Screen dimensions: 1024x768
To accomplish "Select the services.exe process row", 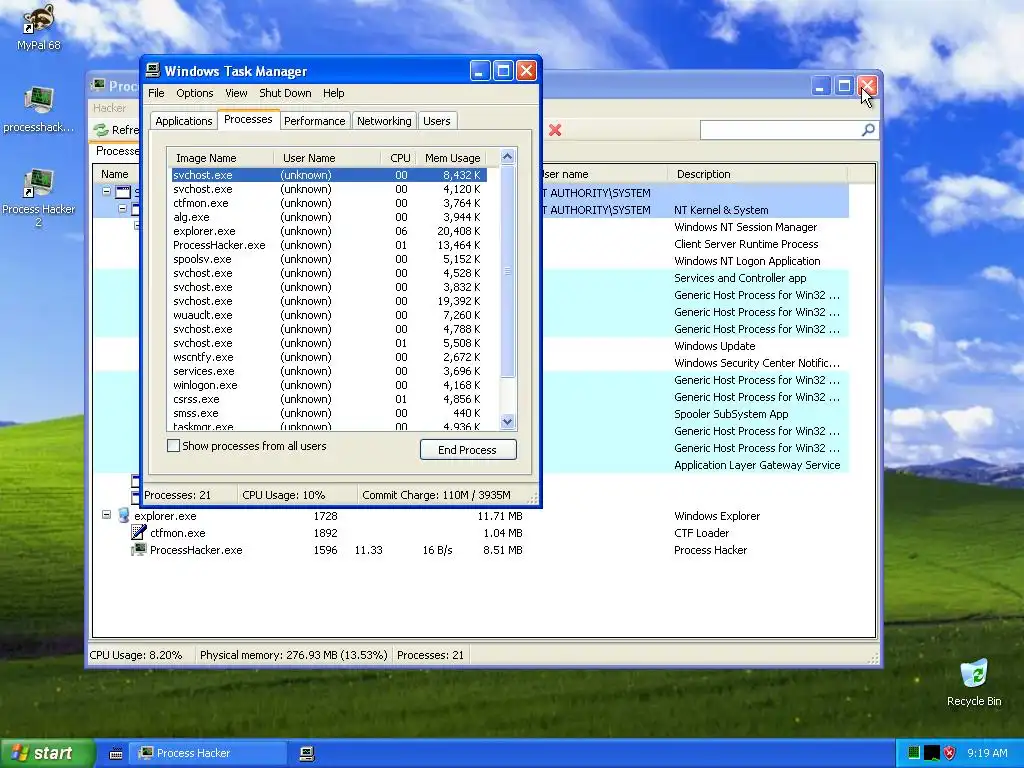I will coord(328,371).
